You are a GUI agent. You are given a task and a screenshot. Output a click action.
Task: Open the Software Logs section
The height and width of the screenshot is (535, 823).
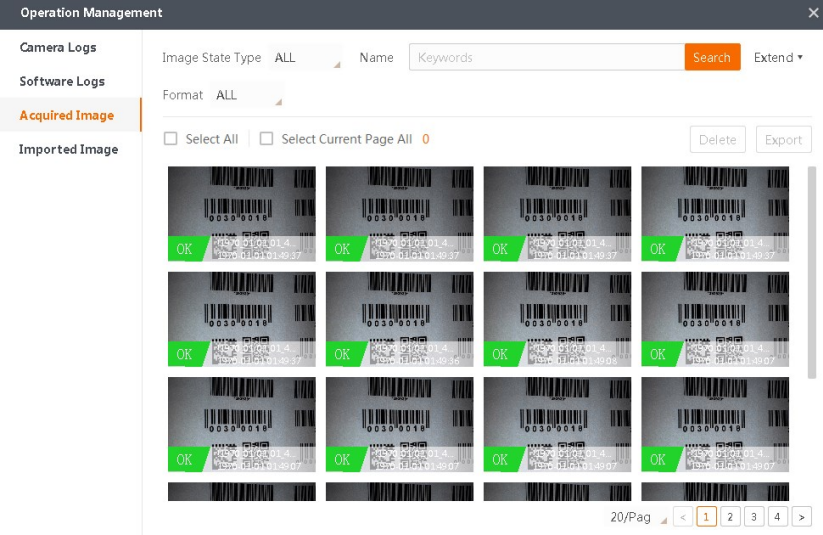(62, 81)
